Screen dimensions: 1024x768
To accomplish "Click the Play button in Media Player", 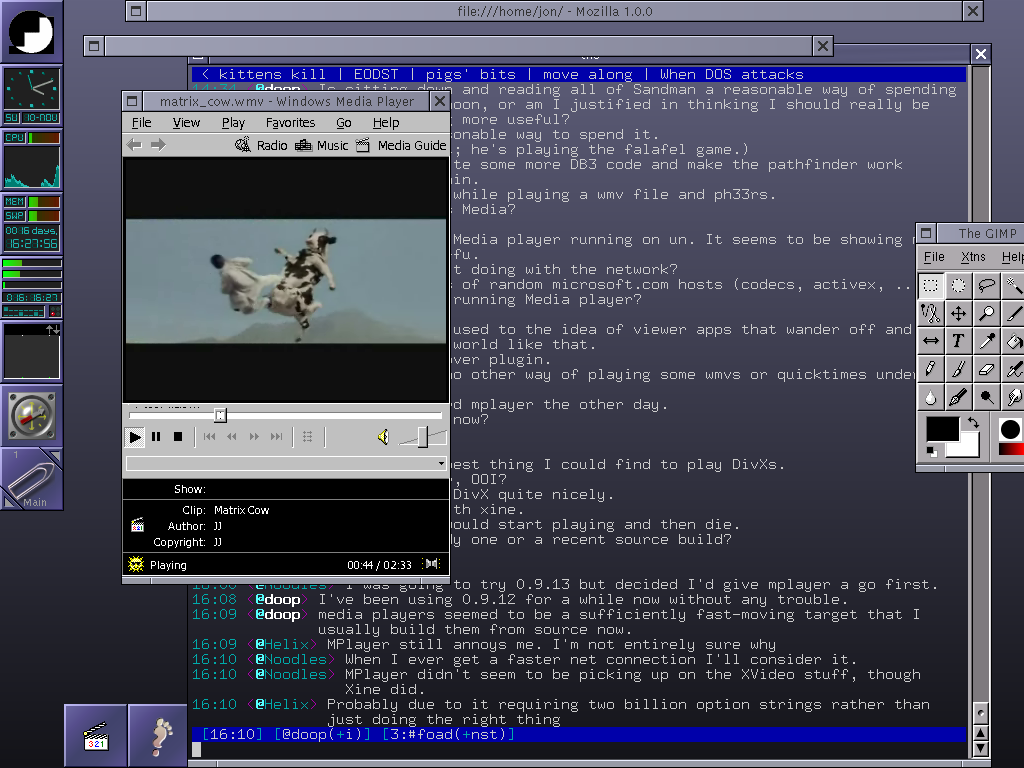I will coord(135,437).
